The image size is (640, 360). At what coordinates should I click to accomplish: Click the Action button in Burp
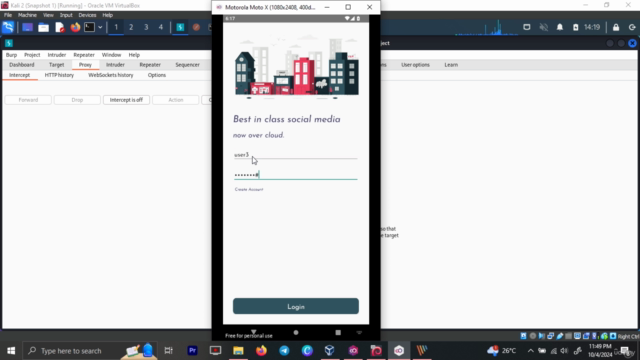[x=176, y=100]
